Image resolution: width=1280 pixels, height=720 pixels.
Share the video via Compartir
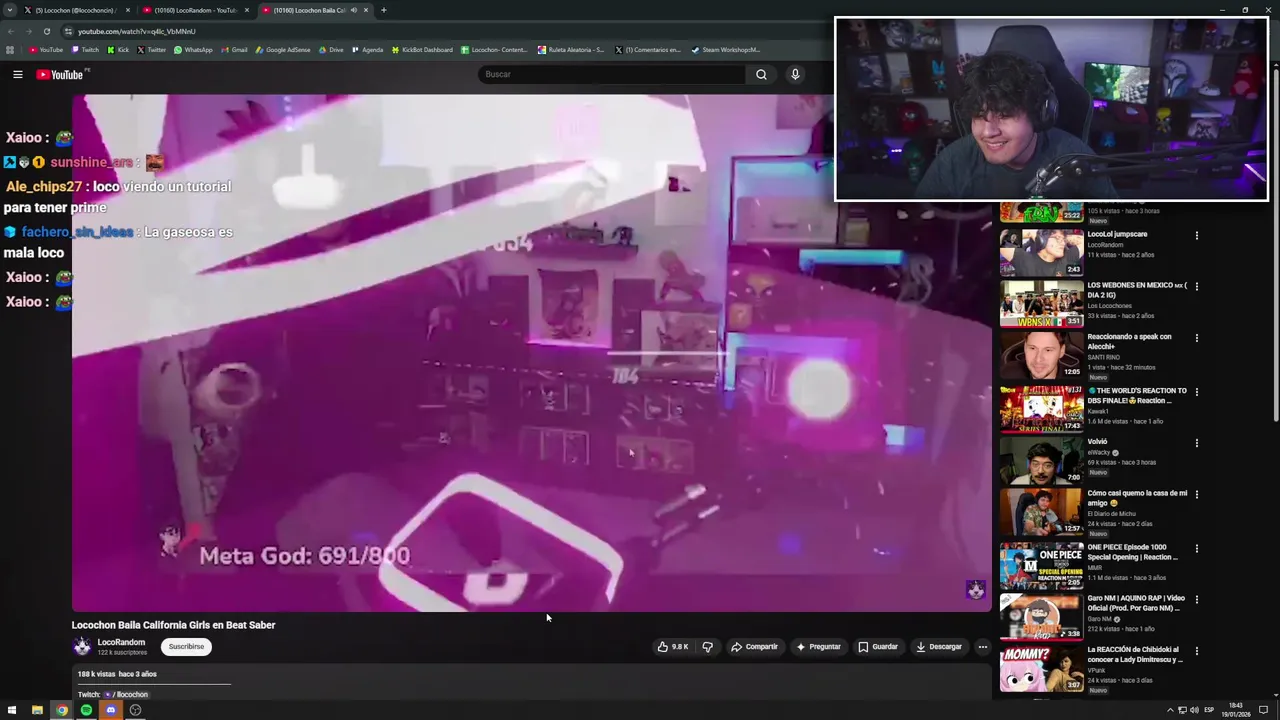pyautogui.click(x=754, y=647)
